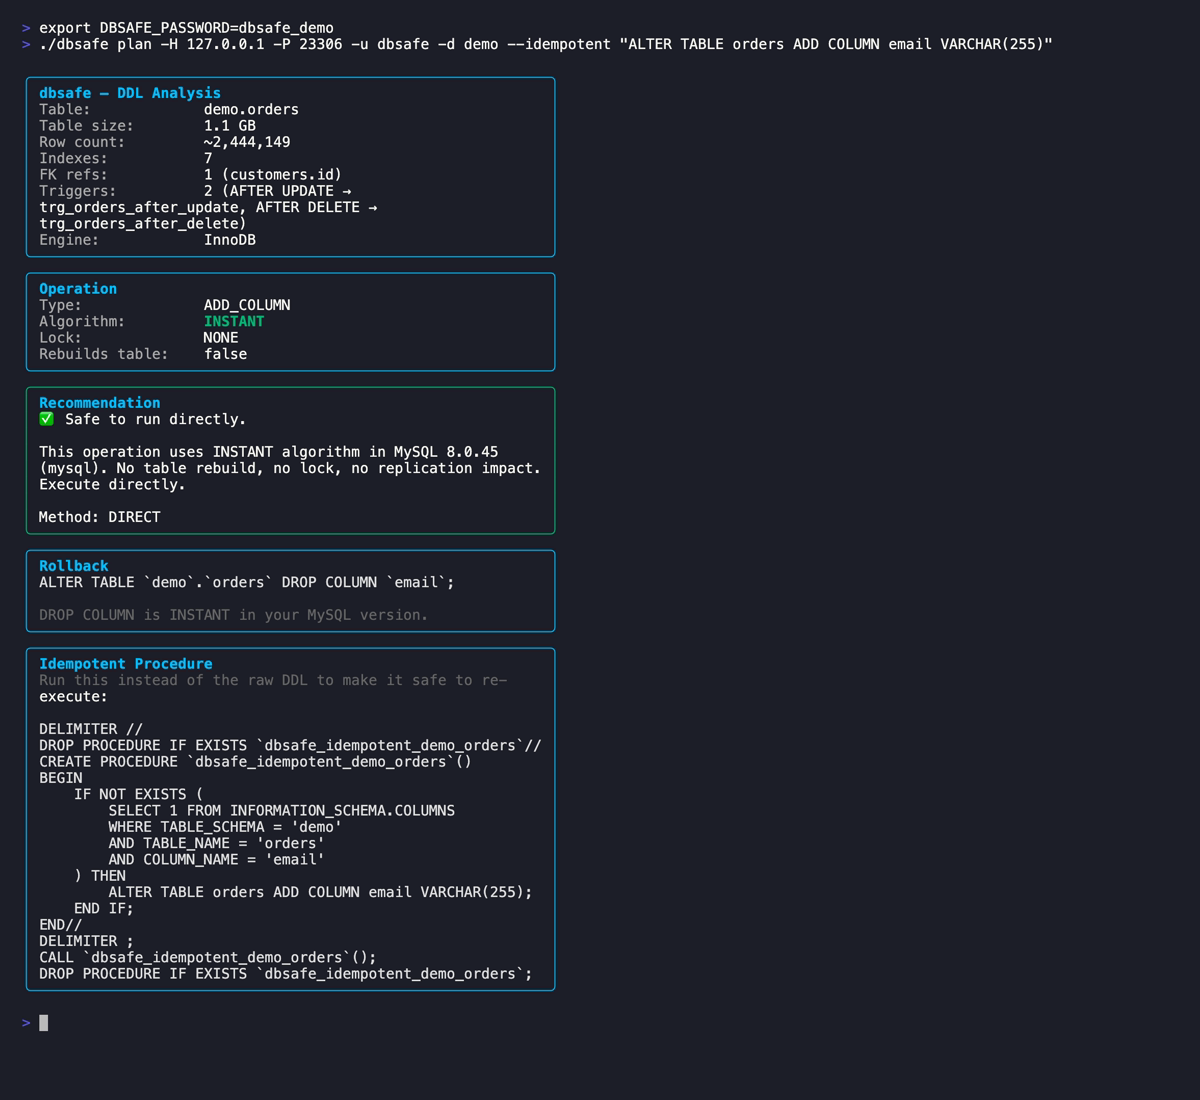This screenshot has height=1100, width=1200.
Task: Click the engine value 'InnoDB'
Action: tap(230, 240)
